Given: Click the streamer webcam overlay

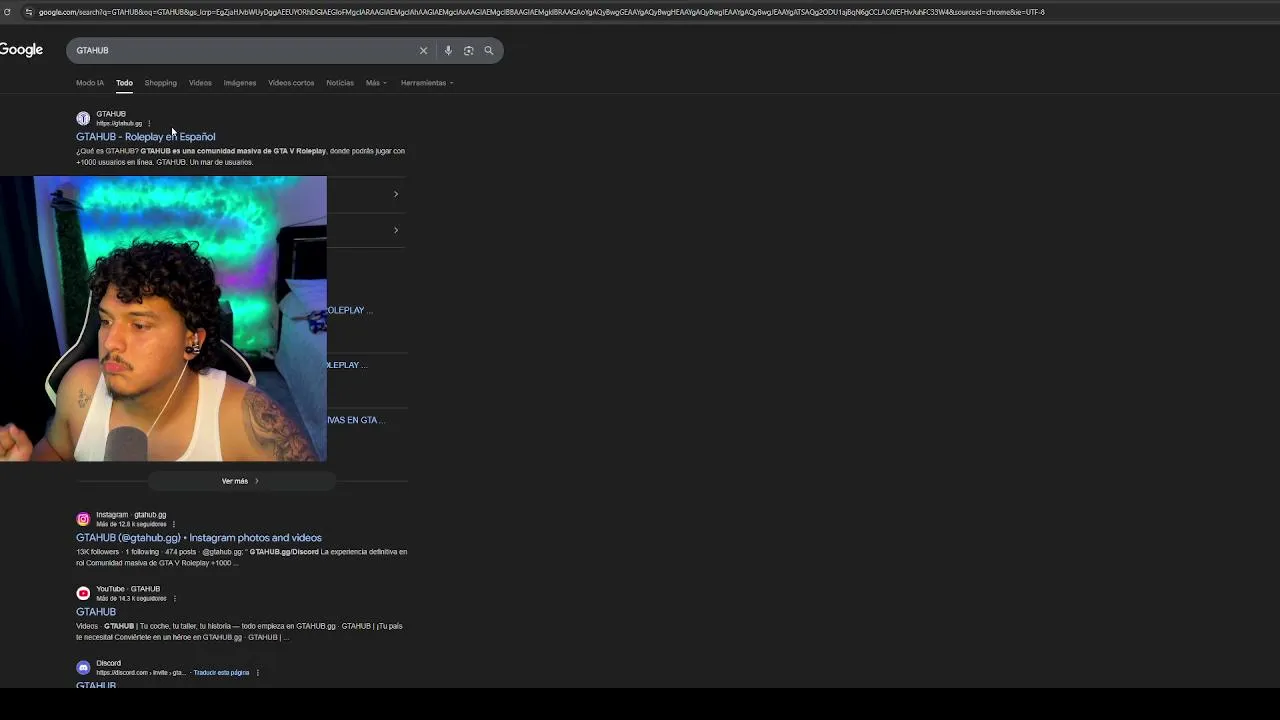Looking at the screenshot, I should point(163,319).
